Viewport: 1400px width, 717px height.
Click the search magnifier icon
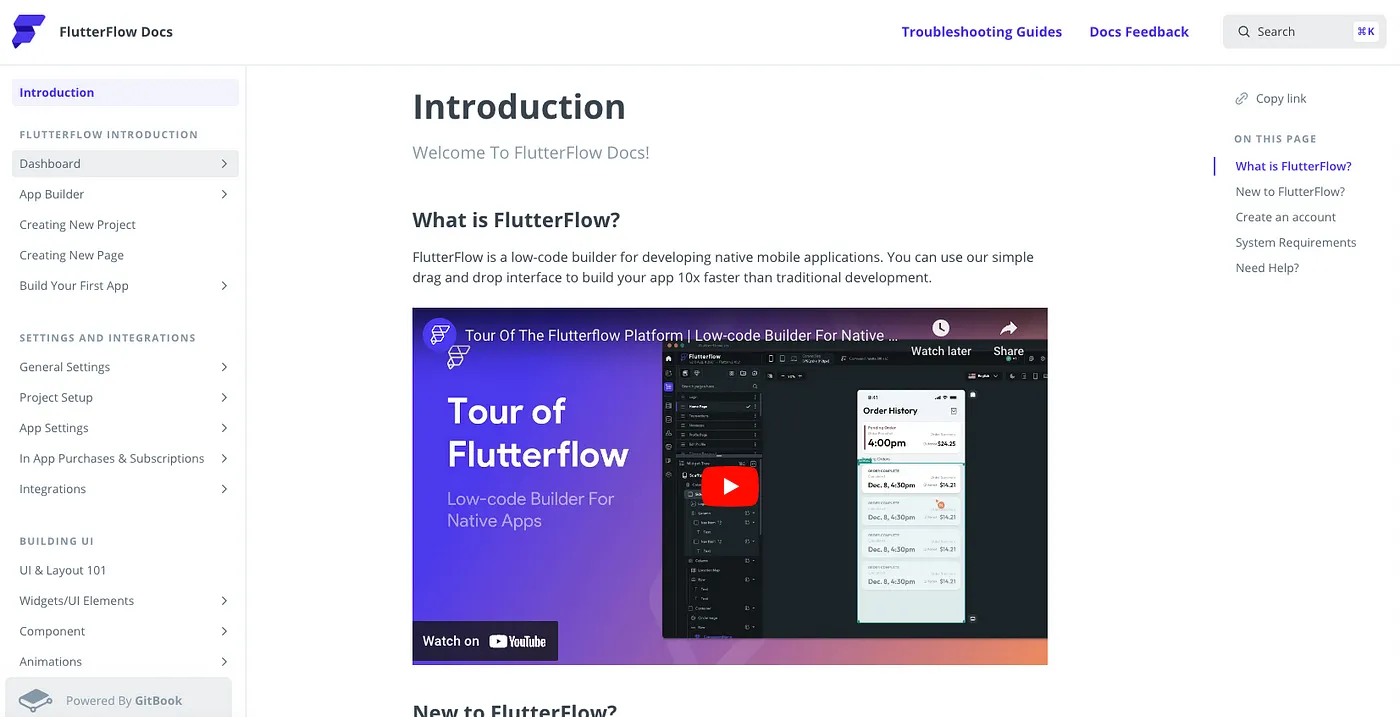click(x=1244, y=32)
